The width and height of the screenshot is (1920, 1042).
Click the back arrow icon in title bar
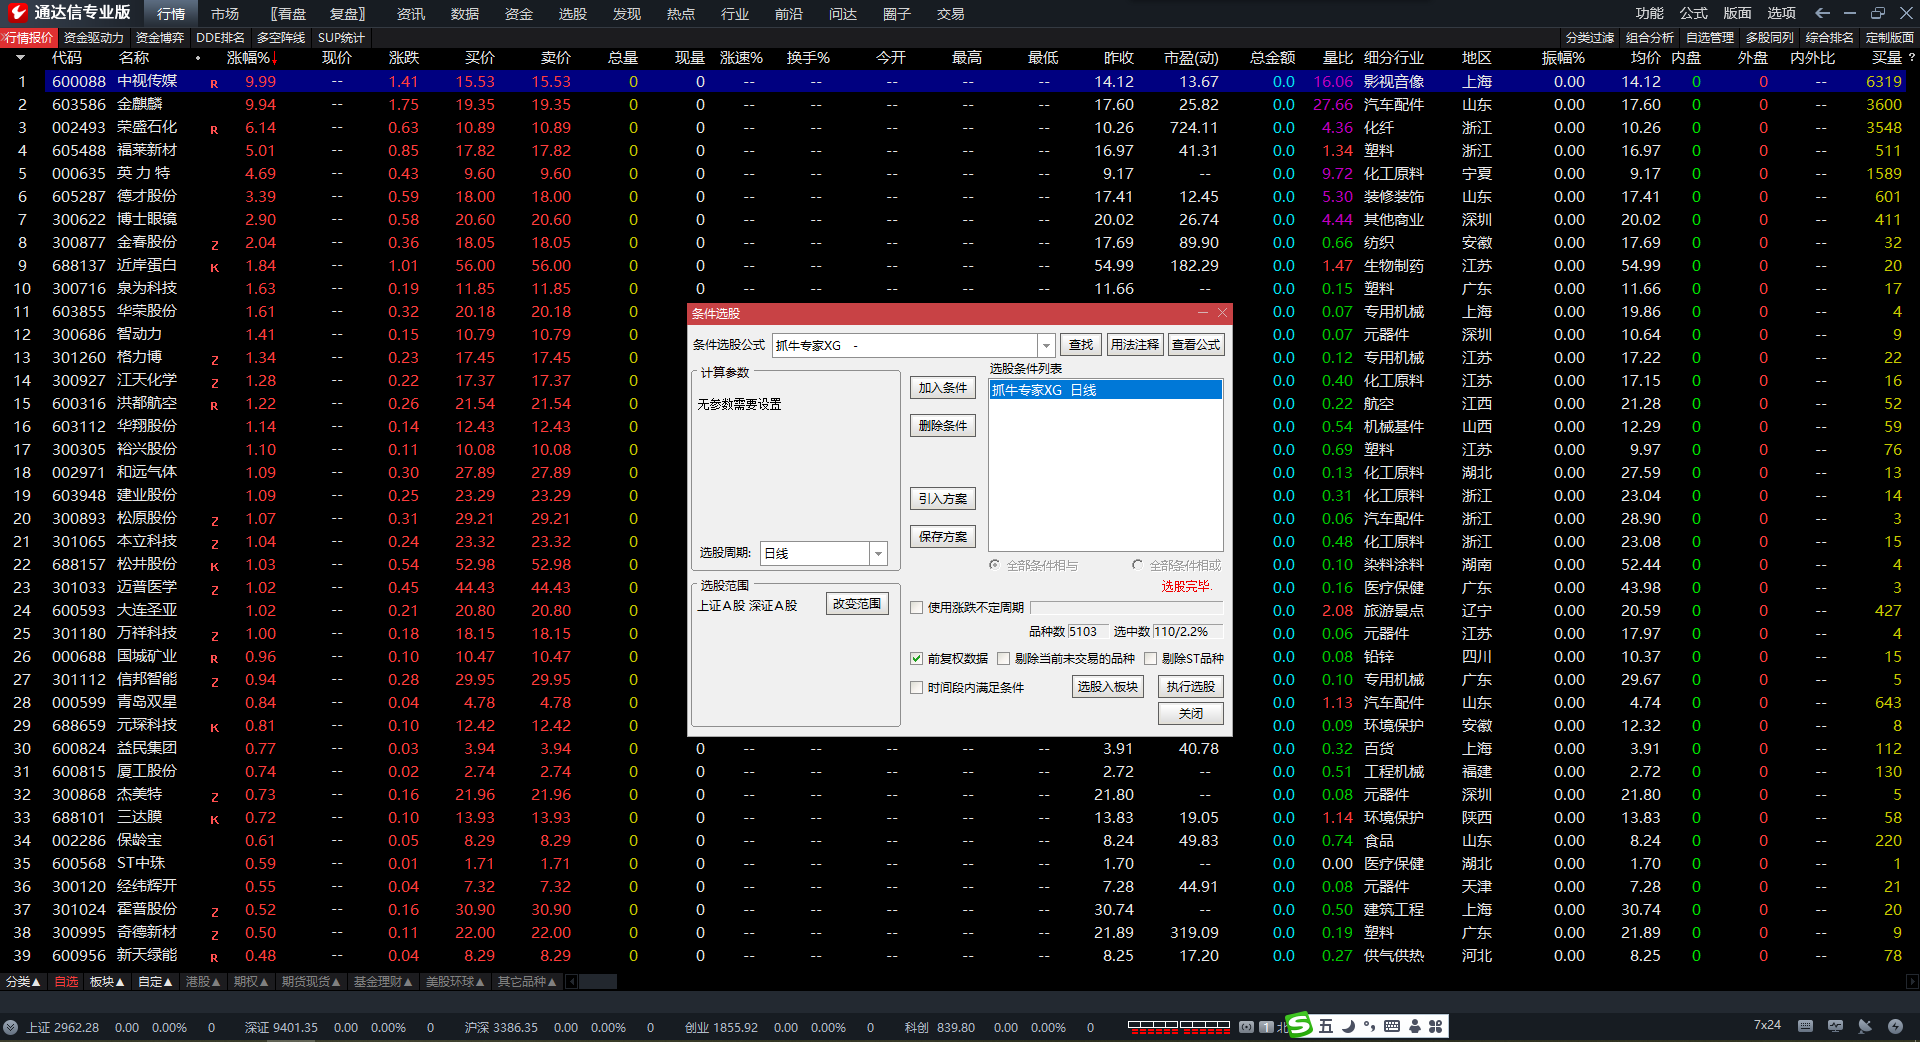pyautogui.click(x=1822, y=13)
